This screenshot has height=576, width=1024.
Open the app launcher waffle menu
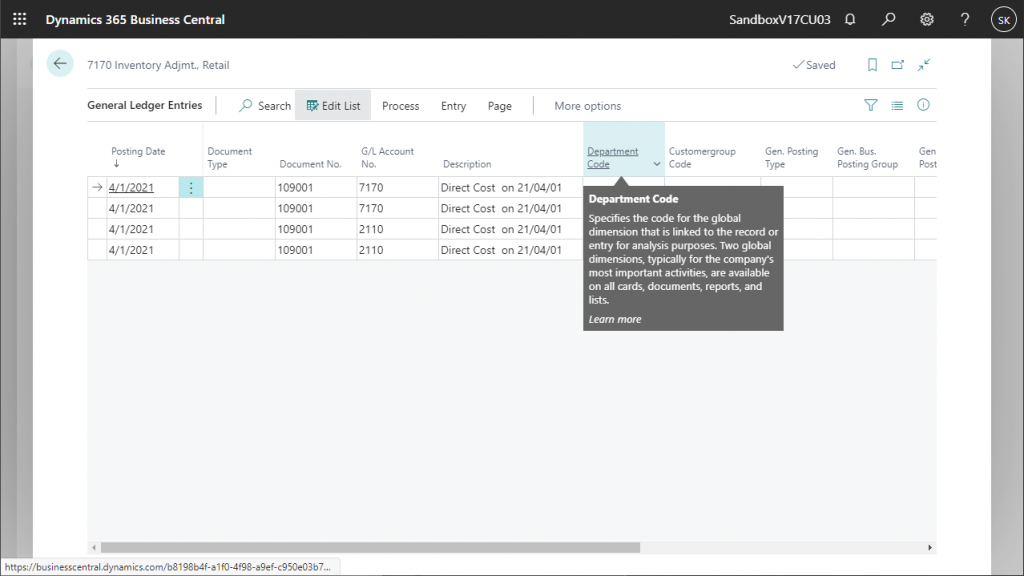(x=20, y=19)
